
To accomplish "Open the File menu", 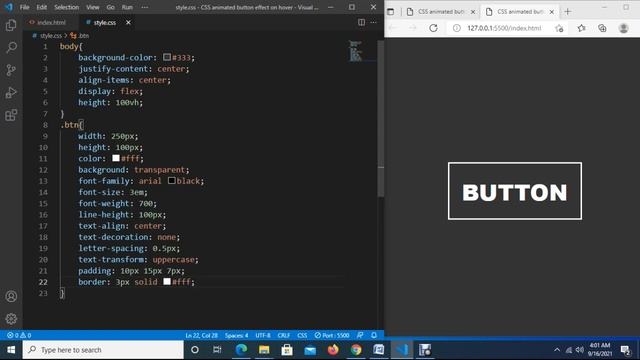I will [x=24, y=7].
